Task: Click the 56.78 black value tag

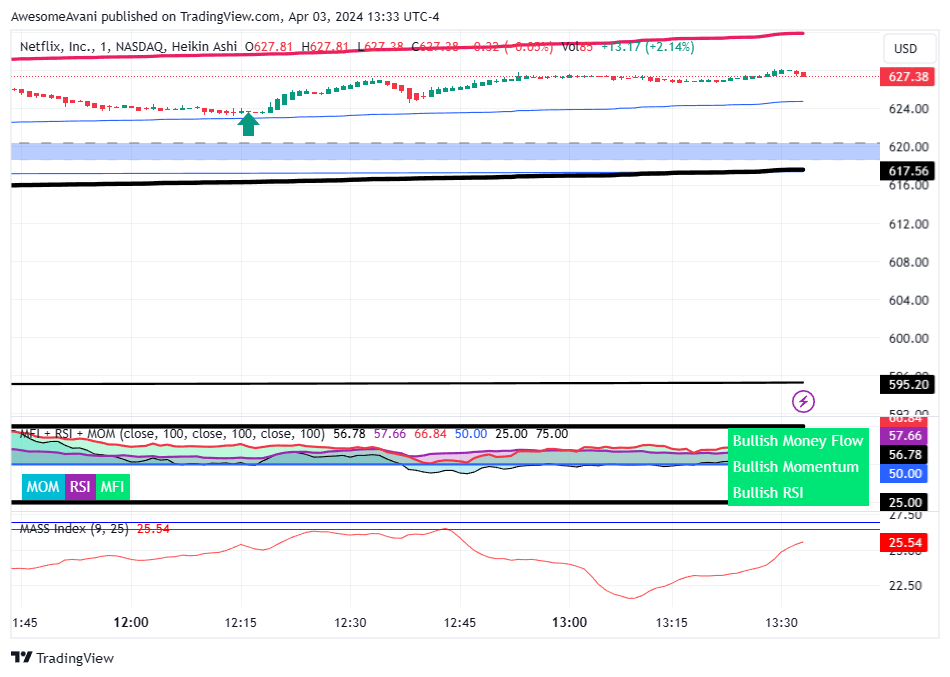Action: (x=905, y=455)
